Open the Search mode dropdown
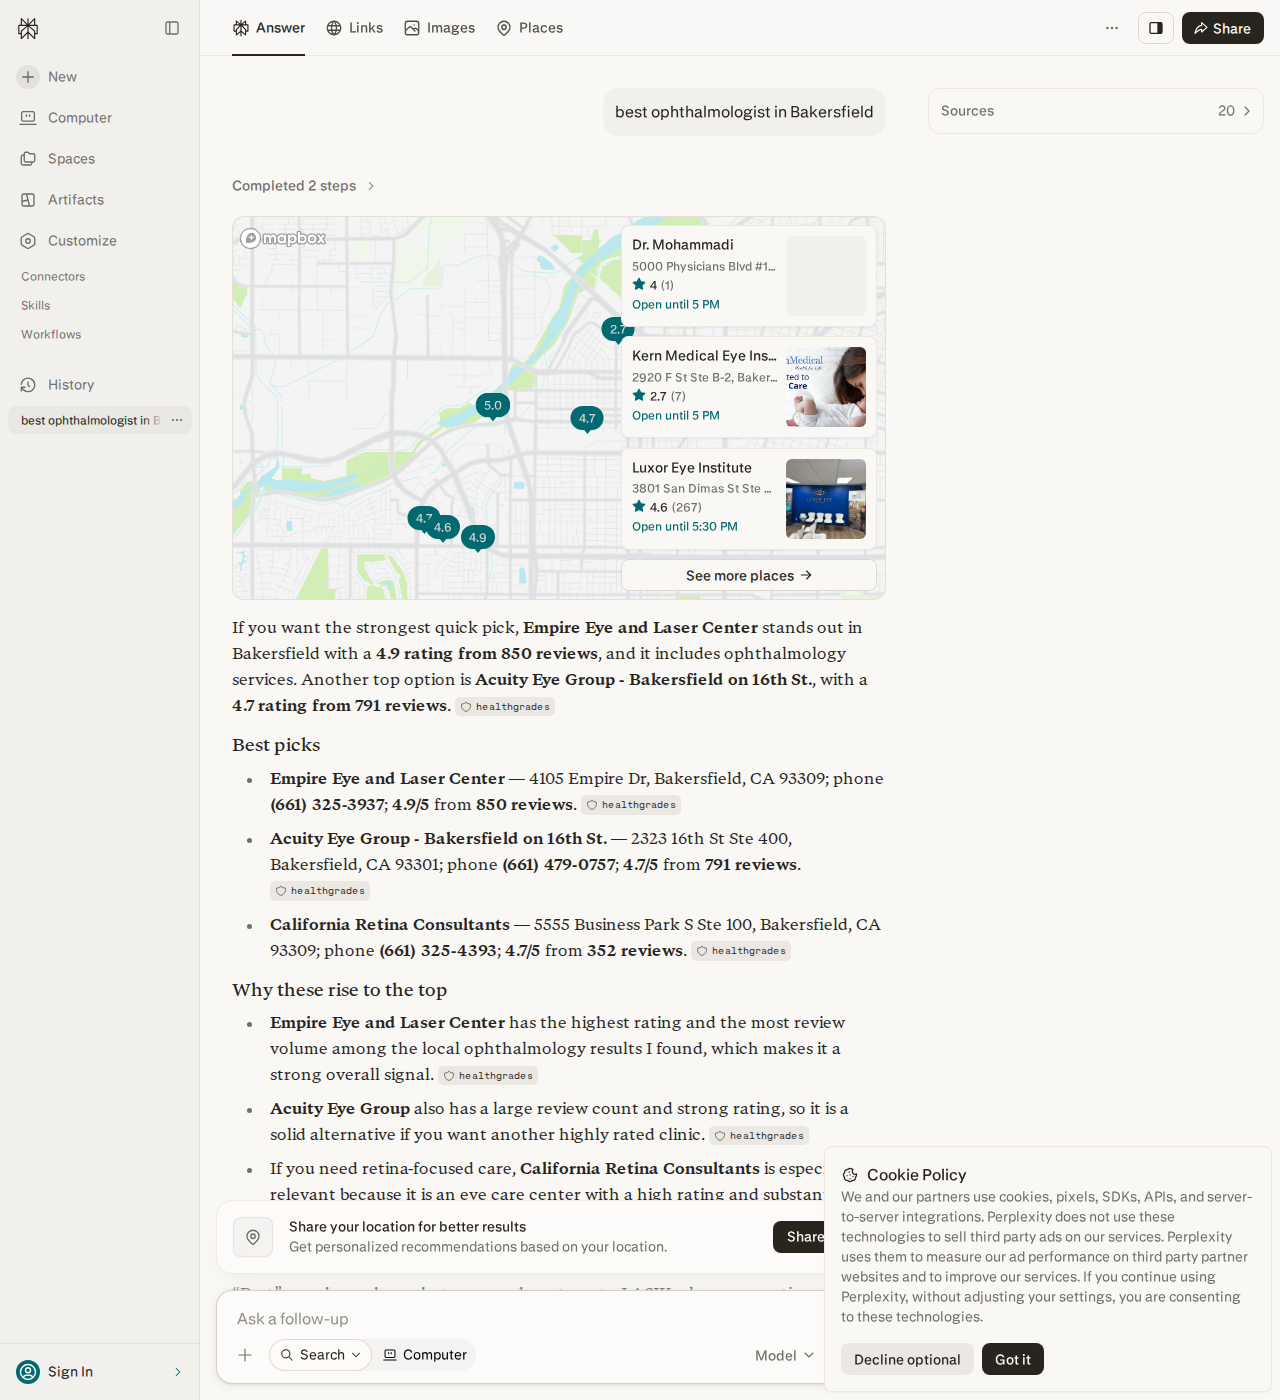 click(x=321, y=1355)
